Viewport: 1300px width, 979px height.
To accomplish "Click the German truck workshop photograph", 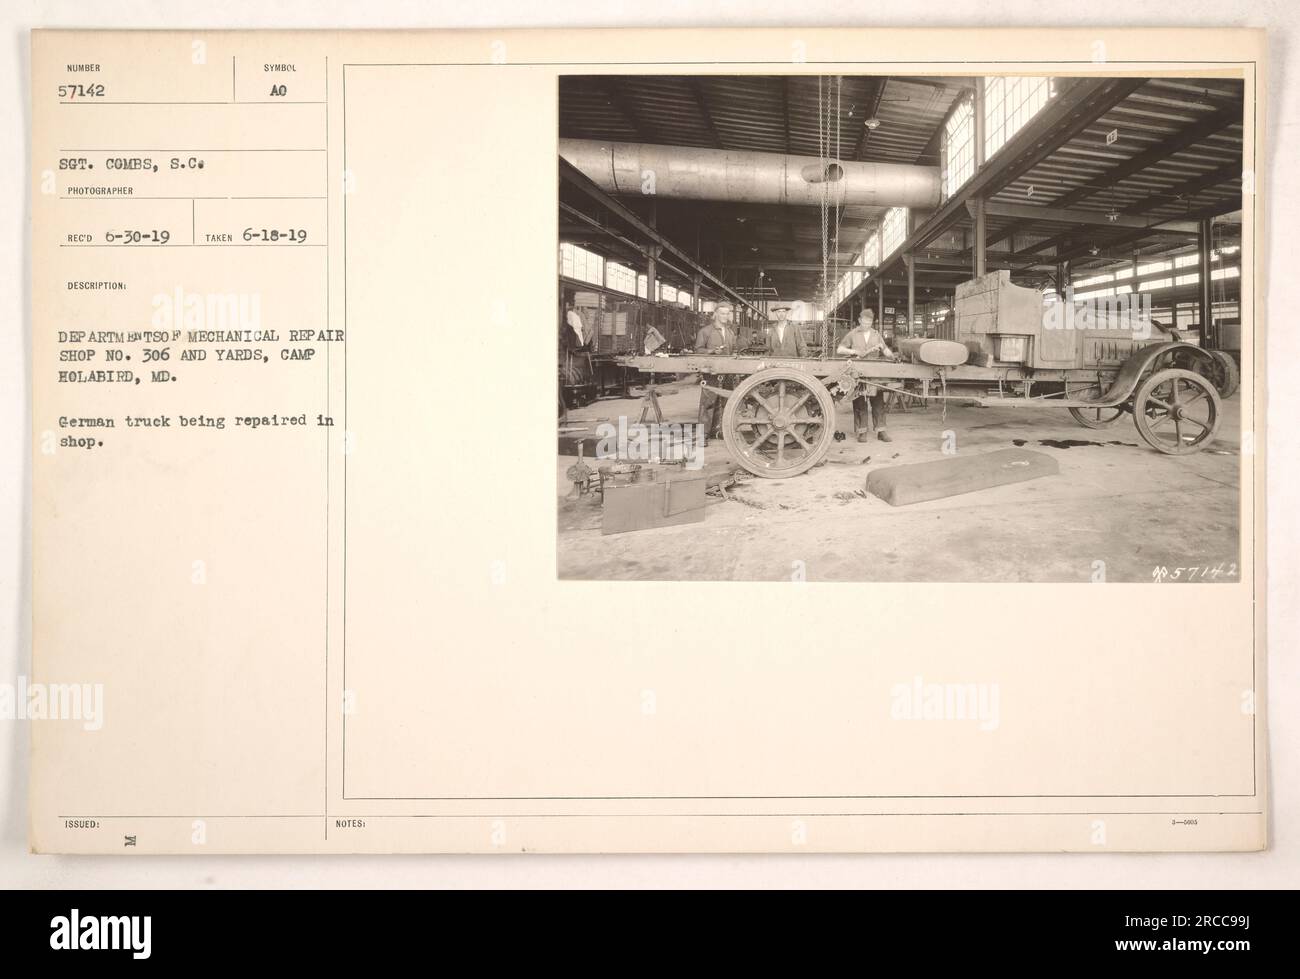I will [900, 329].
